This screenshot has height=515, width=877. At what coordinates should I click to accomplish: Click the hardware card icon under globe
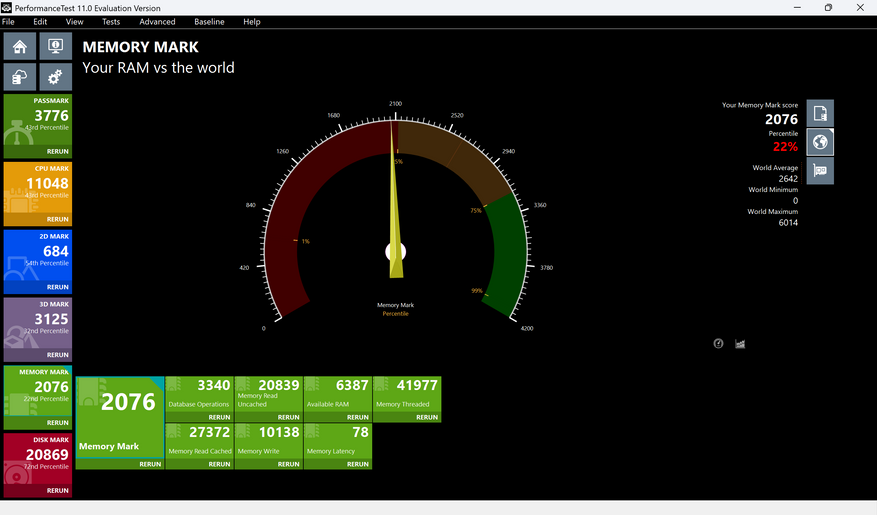click(x=820, y=171)
